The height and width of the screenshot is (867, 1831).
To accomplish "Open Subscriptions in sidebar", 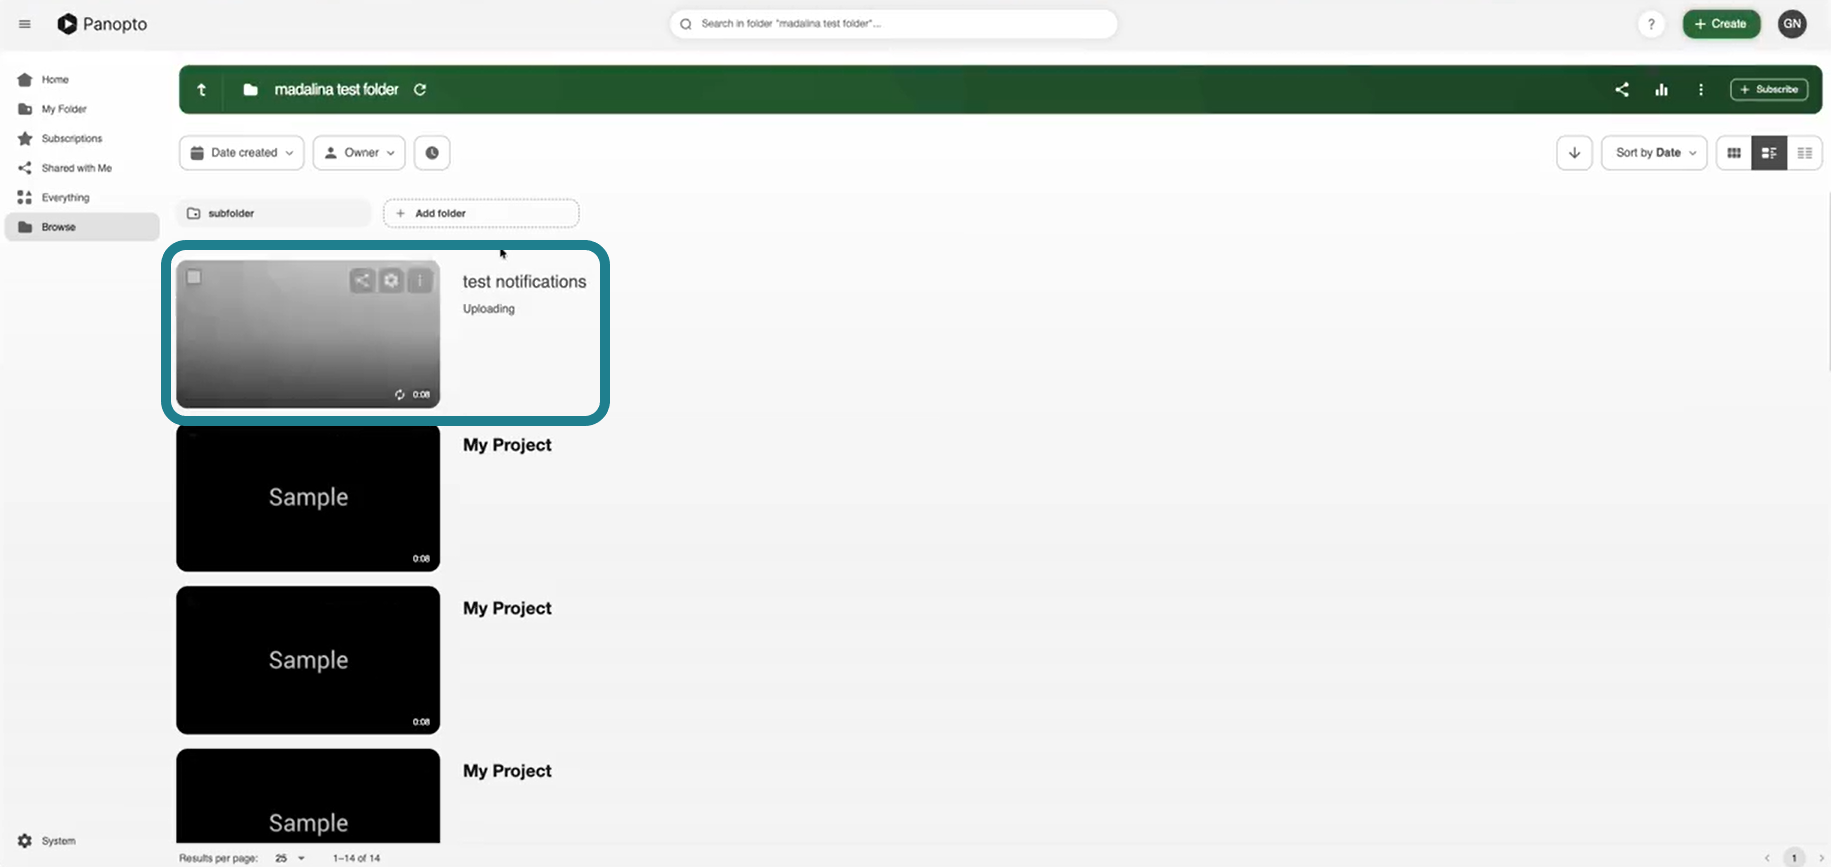I will pyautogui.click(x=82, y=139).
